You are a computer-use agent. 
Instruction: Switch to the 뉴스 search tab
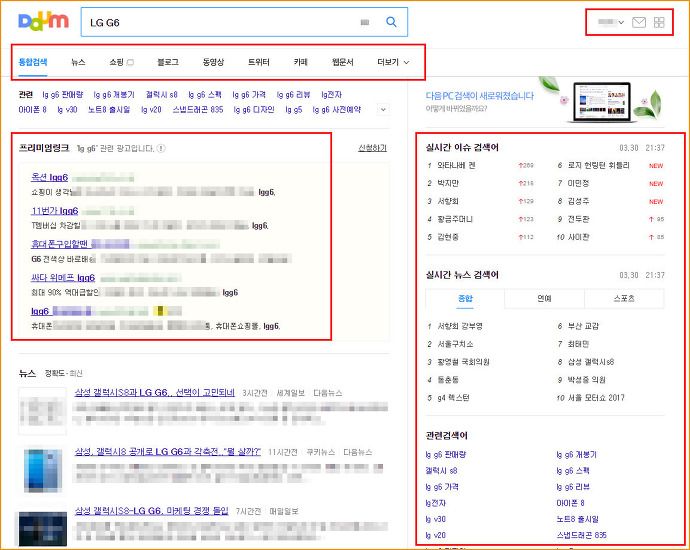pos(78,62)
